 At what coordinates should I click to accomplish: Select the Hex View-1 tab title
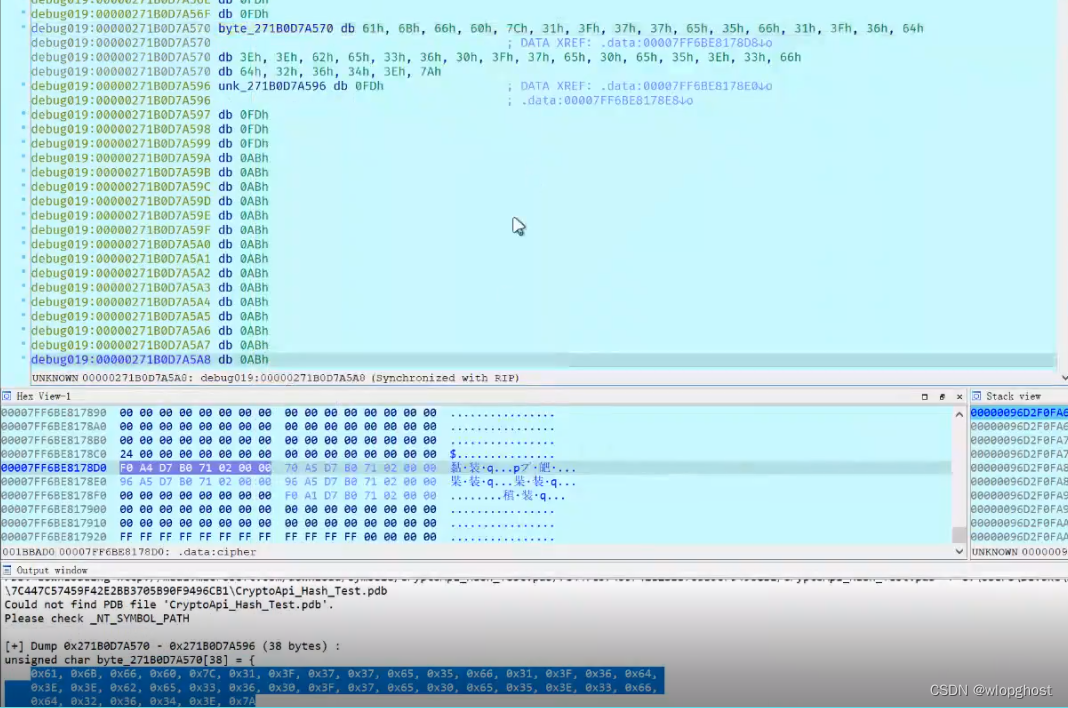[43, 396]
